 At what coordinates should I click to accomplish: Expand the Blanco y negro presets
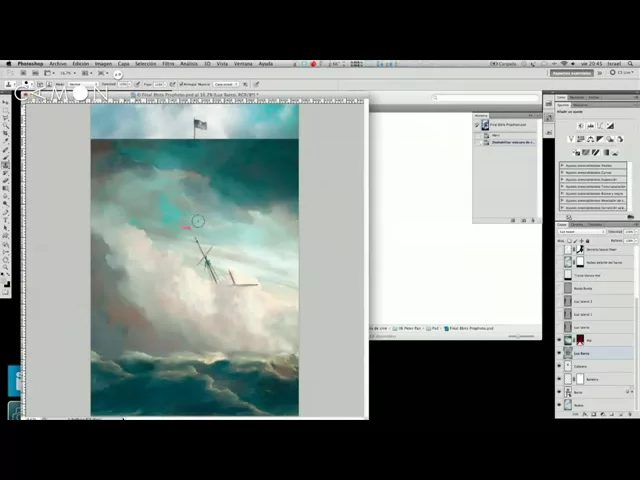(x=562, y=193)
